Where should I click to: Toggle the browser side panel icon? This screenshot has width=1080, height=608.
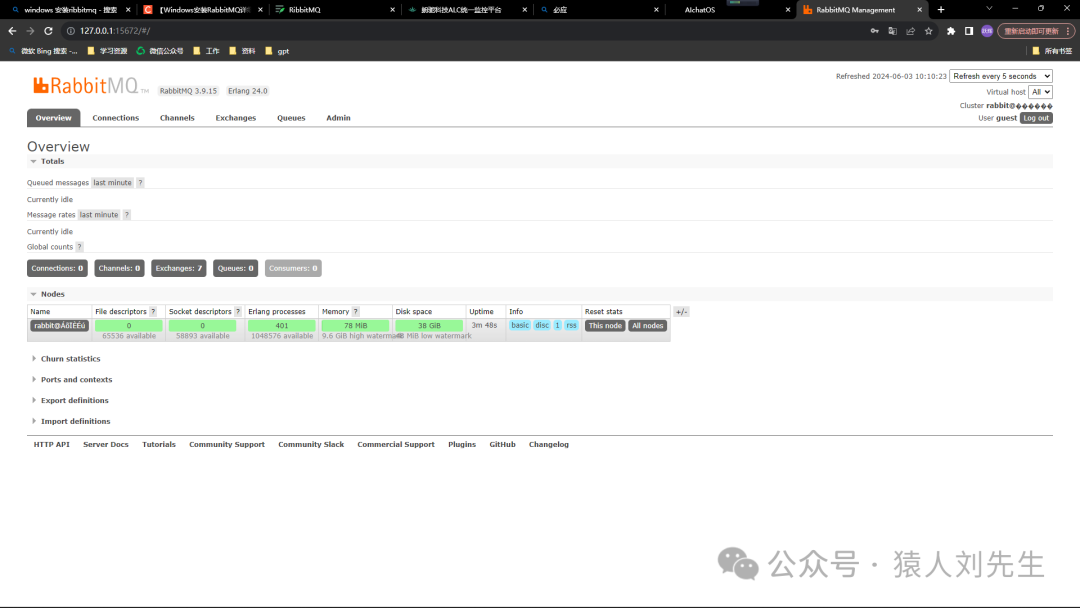tap(969, 31)
